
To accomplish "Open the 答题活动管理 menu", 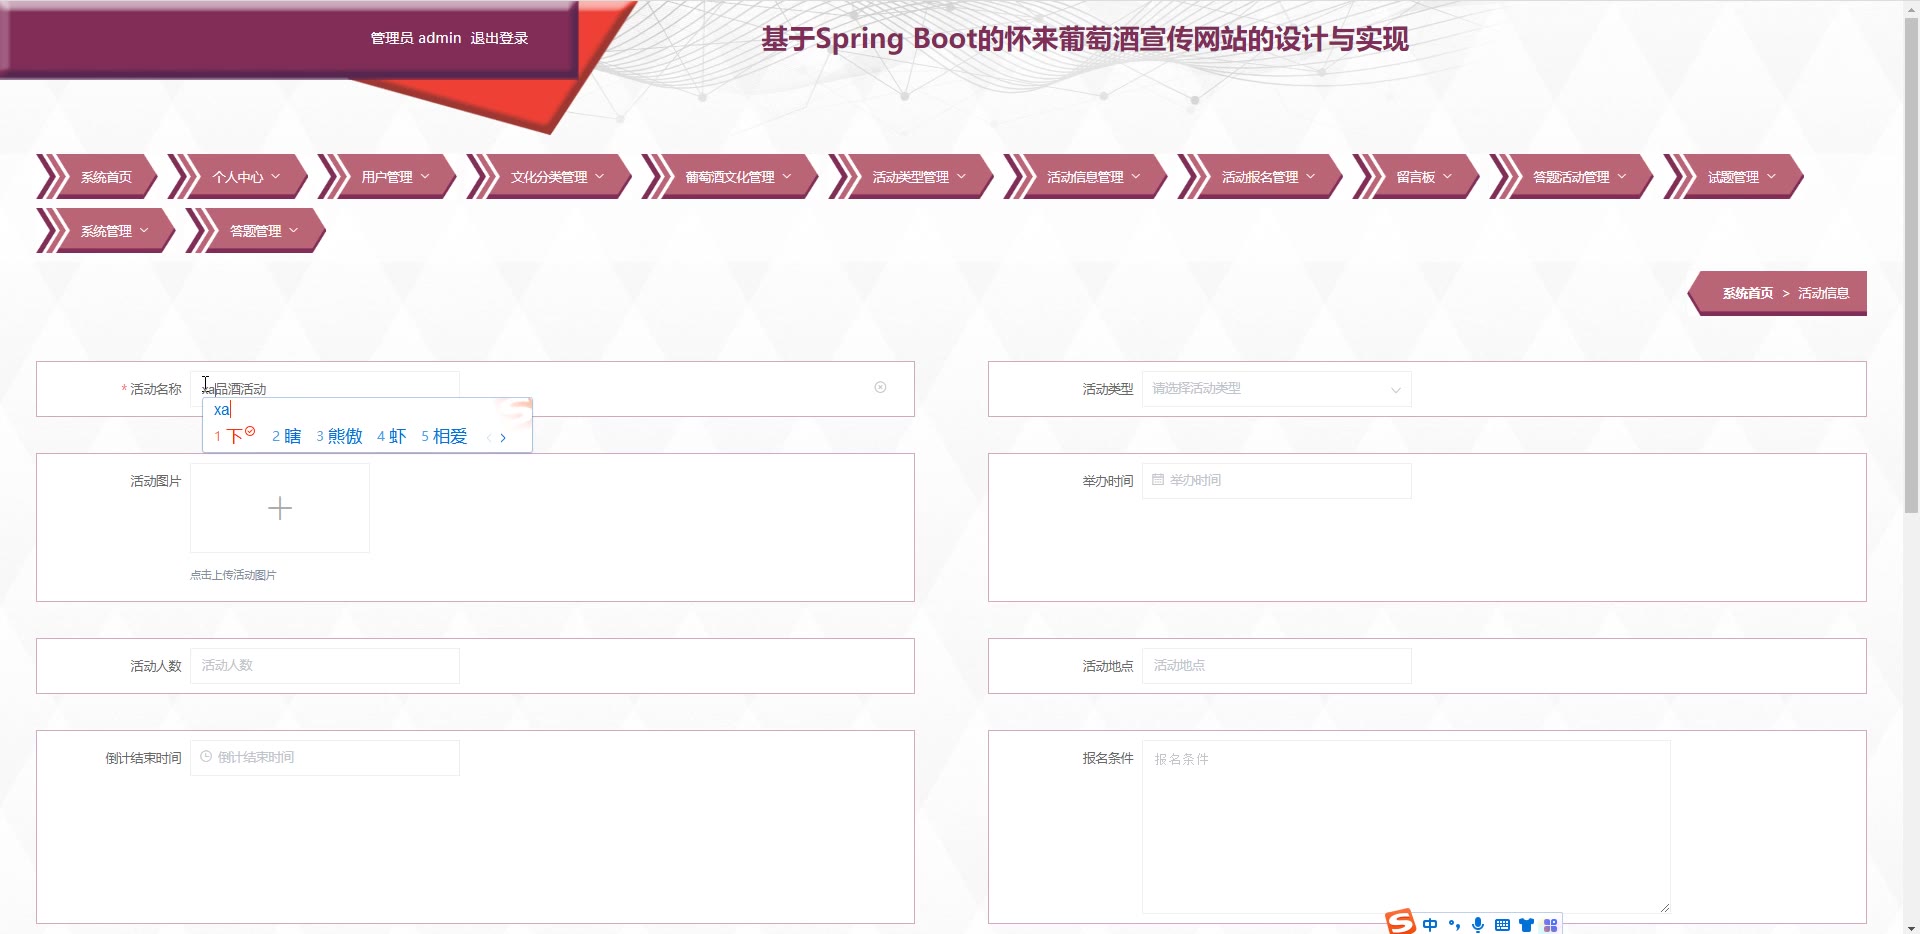I will (x=1571, y=177).
